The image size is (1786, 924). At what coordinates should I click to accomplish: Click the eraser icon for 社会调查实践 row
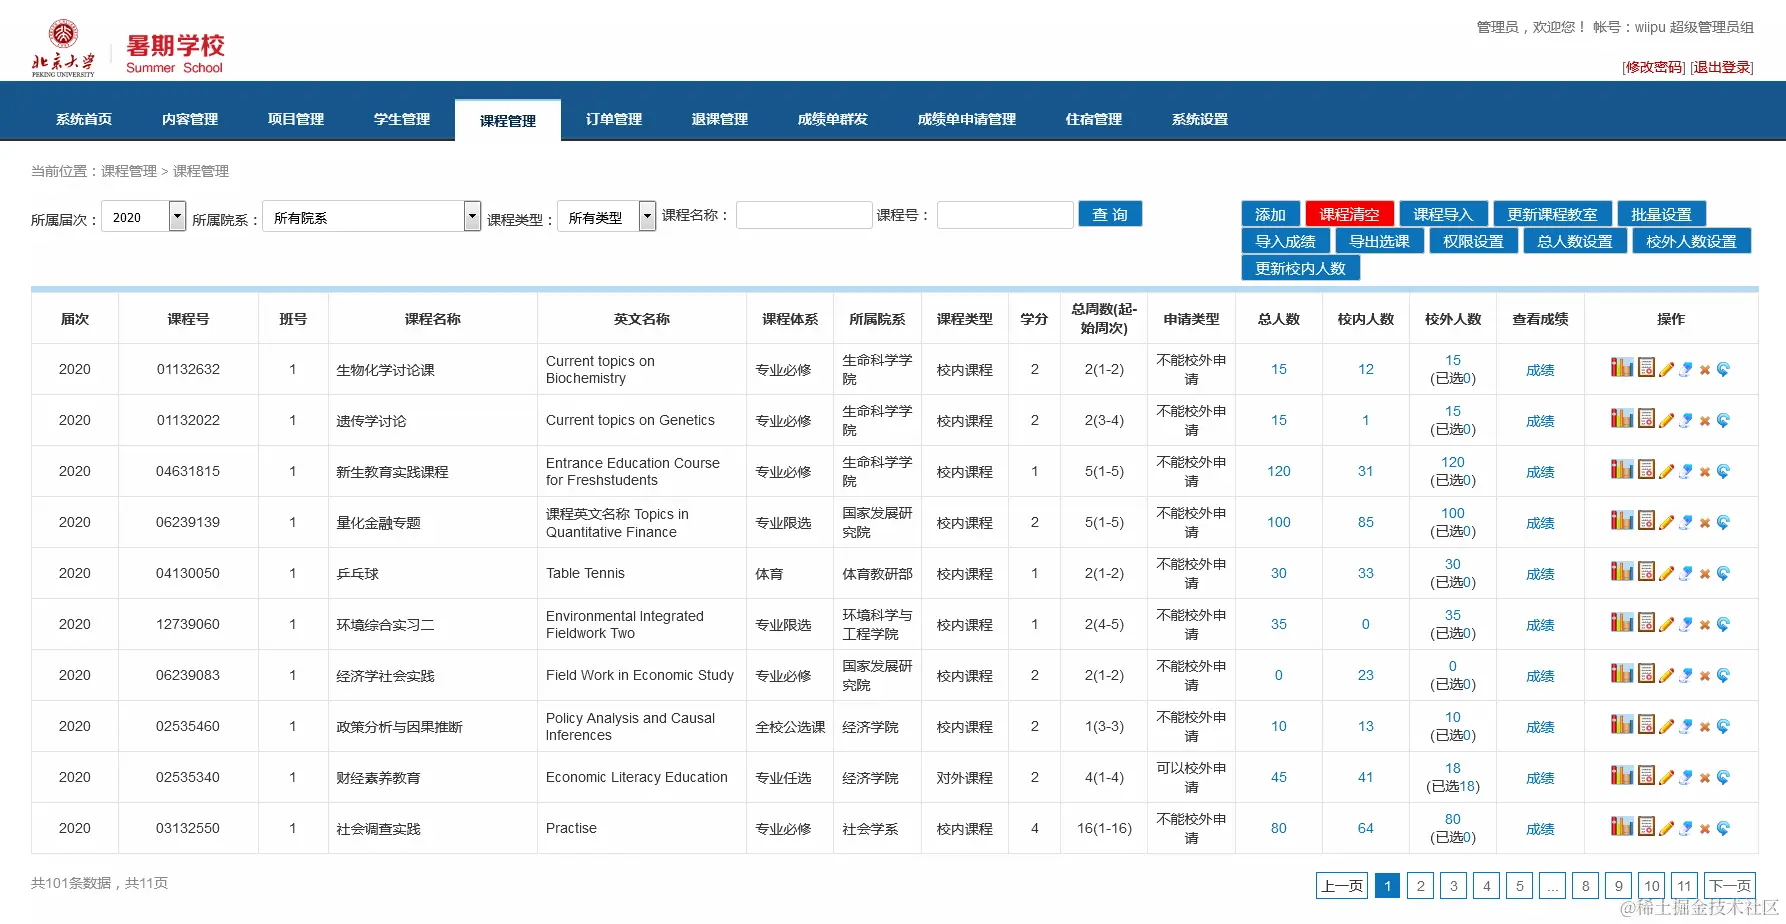(1686, 829)
